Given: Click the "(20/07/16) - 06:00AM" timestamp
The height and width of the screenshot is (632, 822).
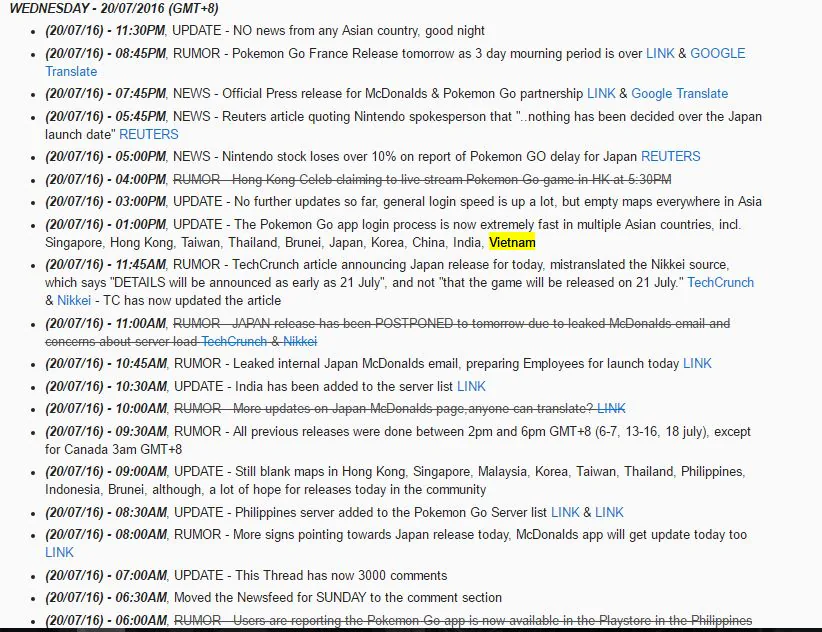Looking at the screenshot, I should pos(106,620).
